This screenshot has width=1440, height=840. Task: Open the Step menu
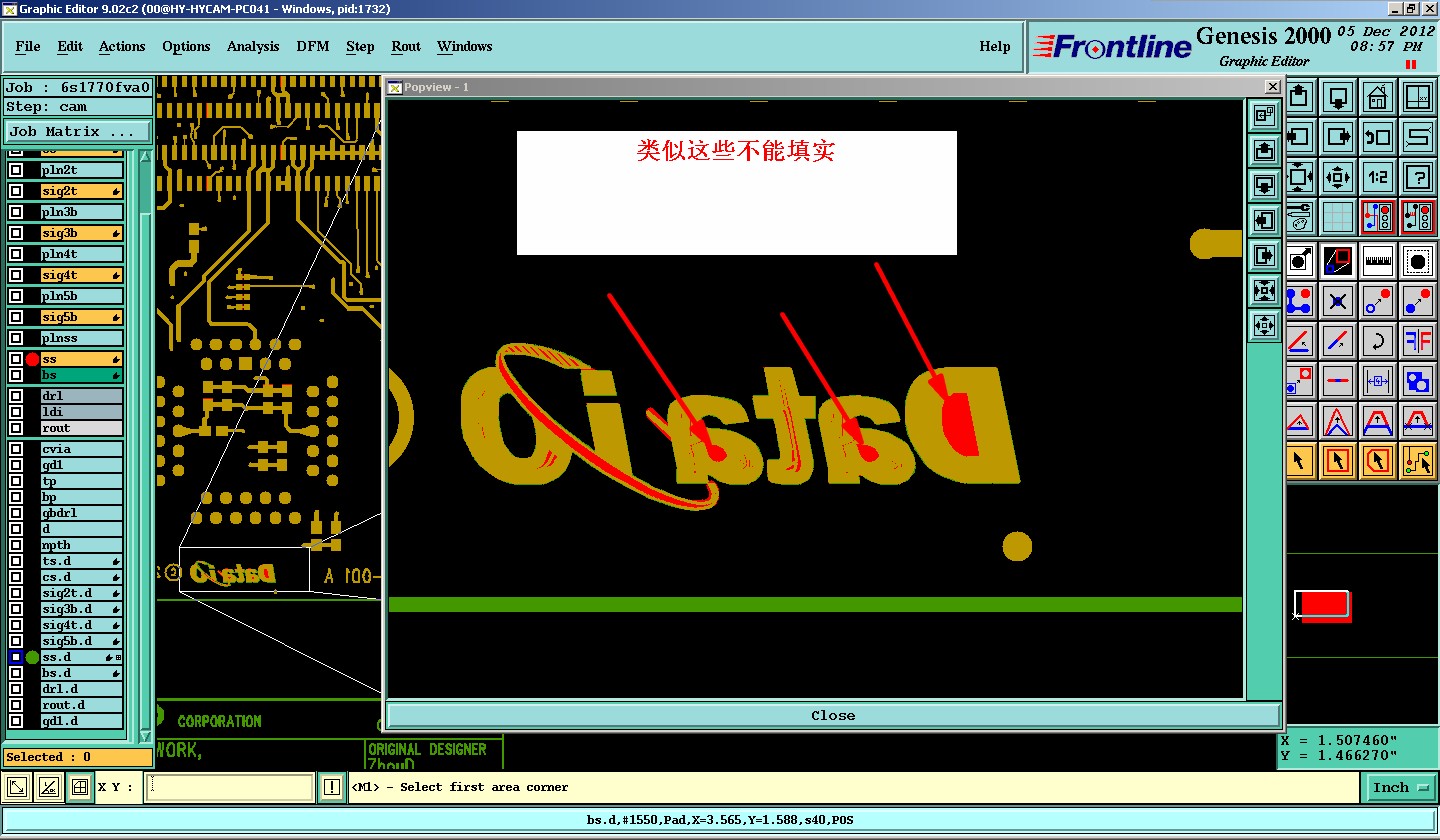(360, 46)
